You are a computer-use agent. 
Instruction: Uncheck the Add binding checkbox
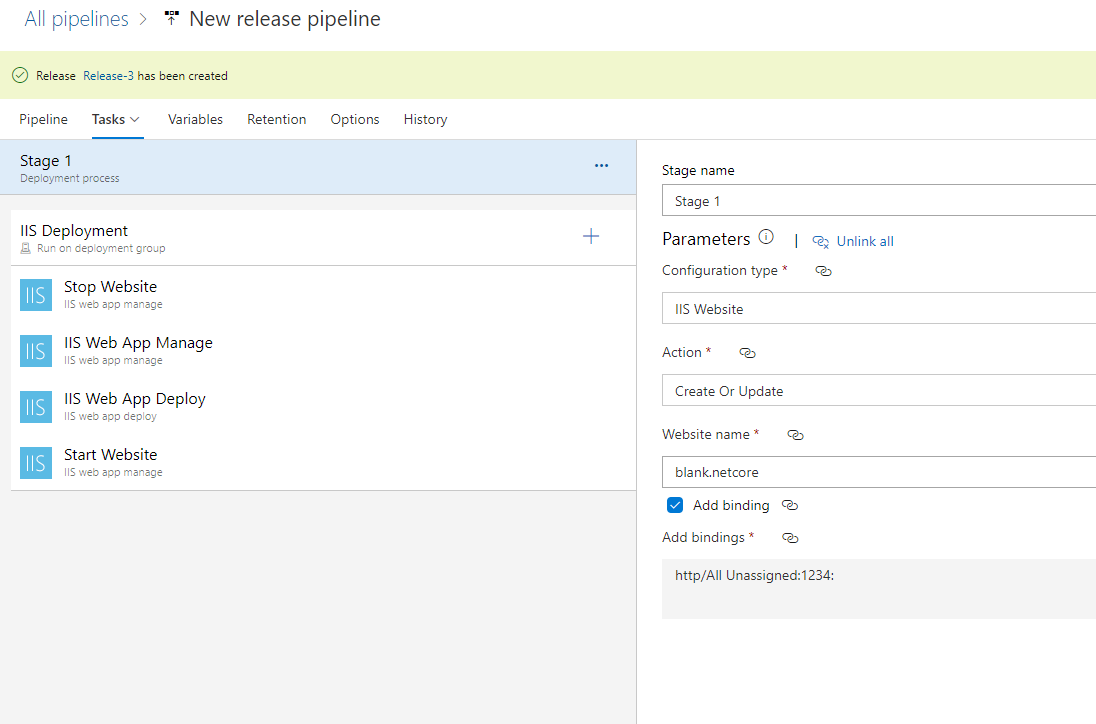pyautogui.click(x=675, y=505)
